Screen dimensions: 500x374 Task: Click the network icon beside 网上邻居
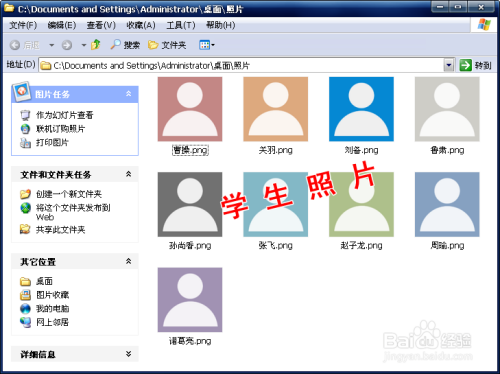pos(25,322)
